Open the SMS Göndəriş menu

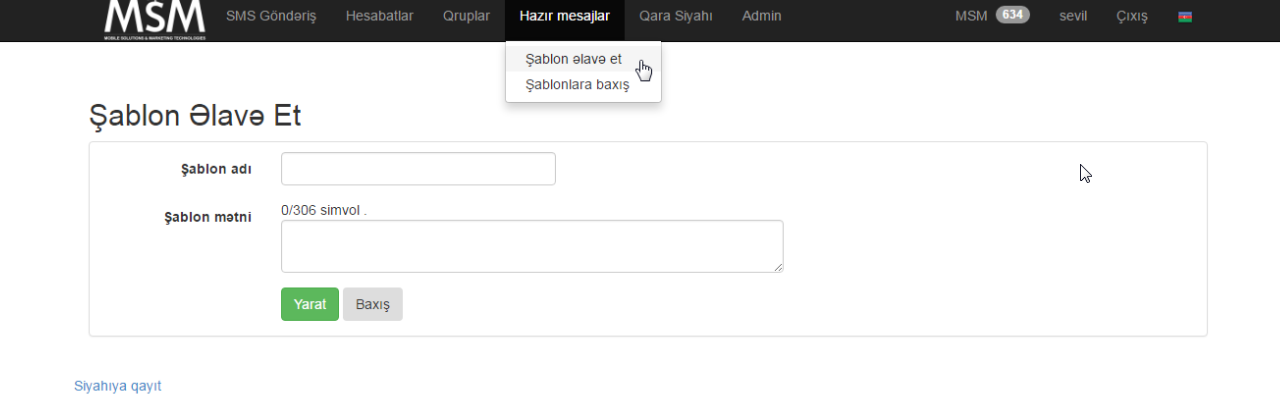point(271,16)
